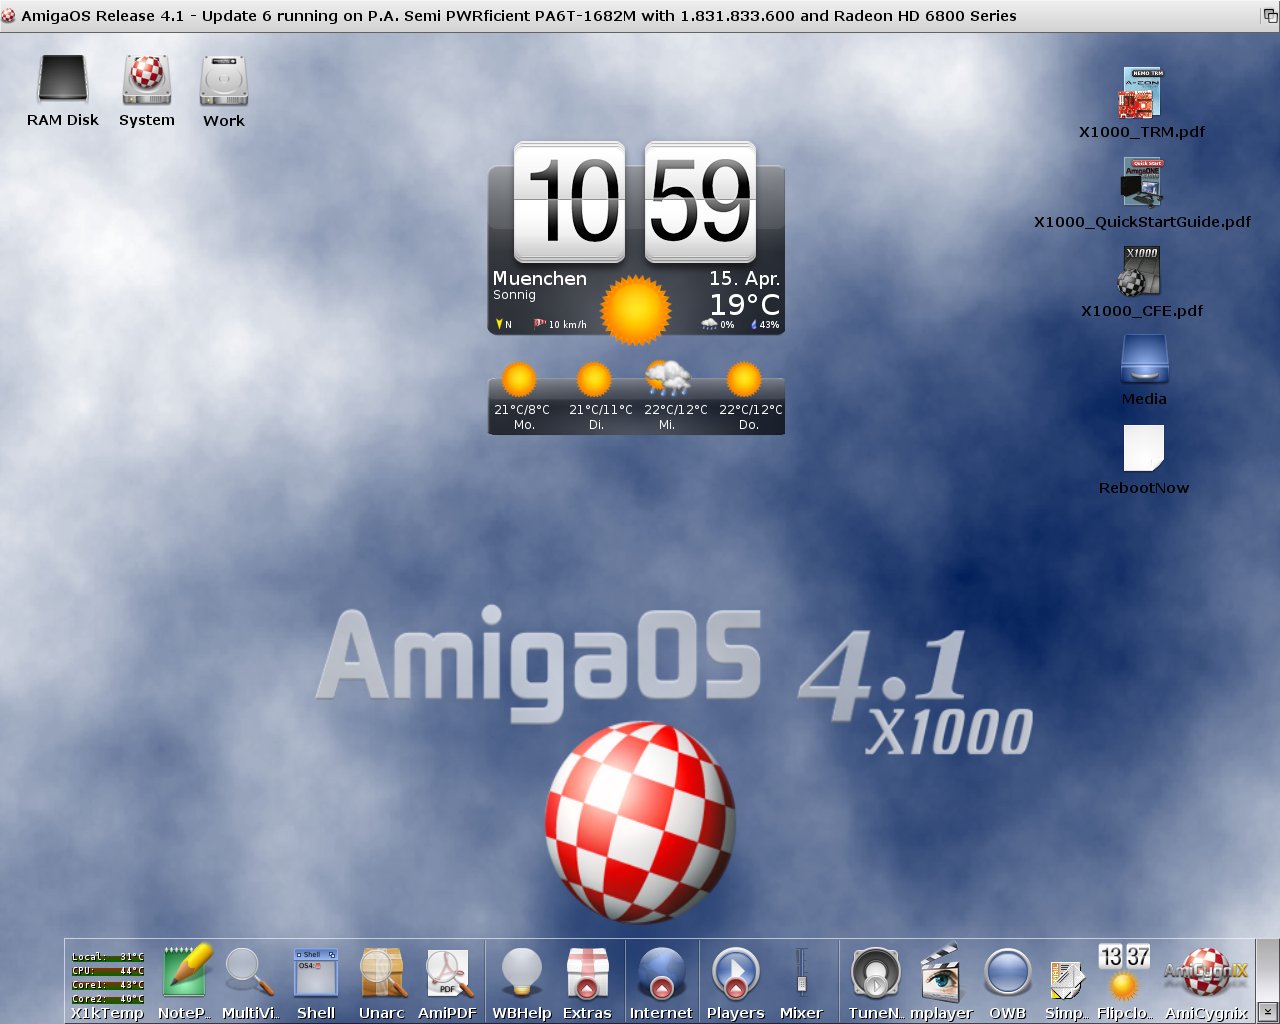Launch Unarc archive tool in dock
Screen dimensions: 1280x1024
[382, 973]
